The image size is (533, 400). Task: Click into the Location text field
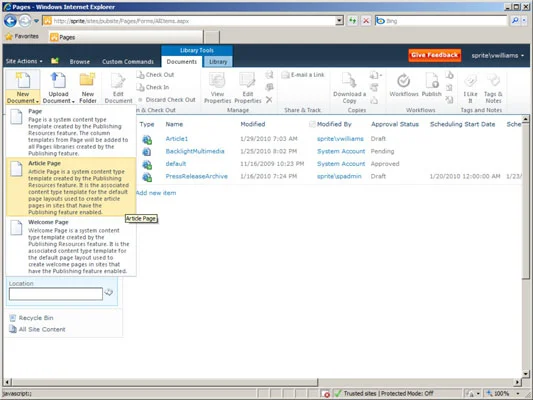coord(56,294)
